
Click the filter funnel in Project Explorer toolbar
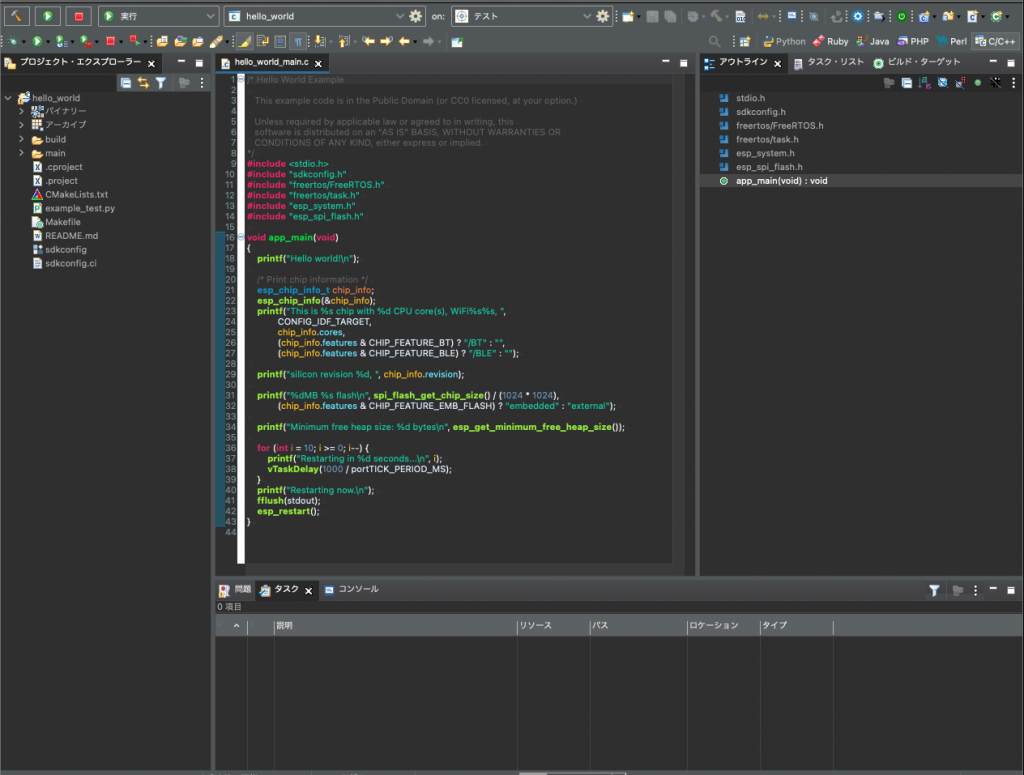[x=160, y=83]
